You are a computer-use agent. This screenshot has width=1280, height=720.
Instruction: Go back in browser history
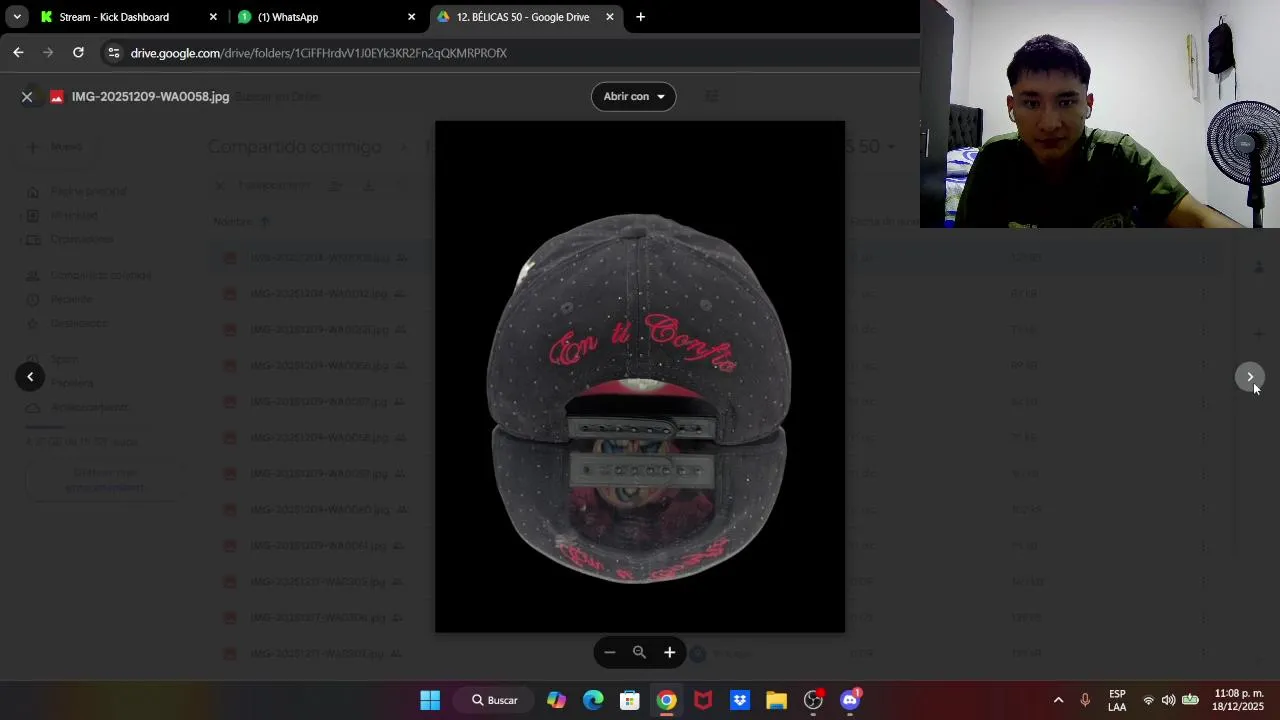tap(18, 52)
